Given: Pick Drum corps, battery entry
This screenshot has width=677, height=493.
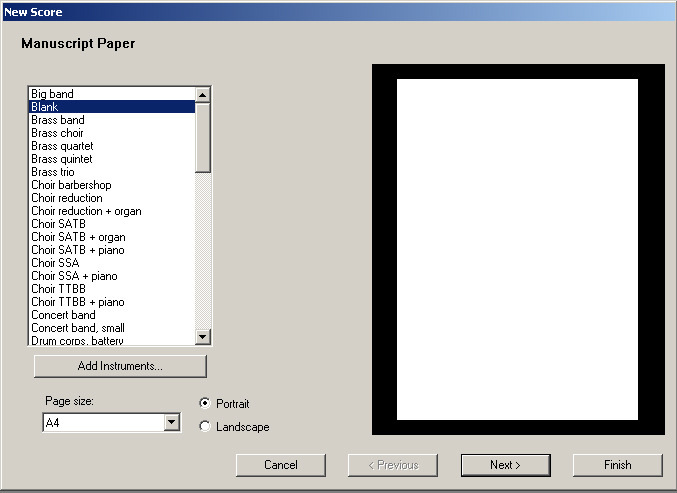Looking at the screenshot, I should 112,340.
